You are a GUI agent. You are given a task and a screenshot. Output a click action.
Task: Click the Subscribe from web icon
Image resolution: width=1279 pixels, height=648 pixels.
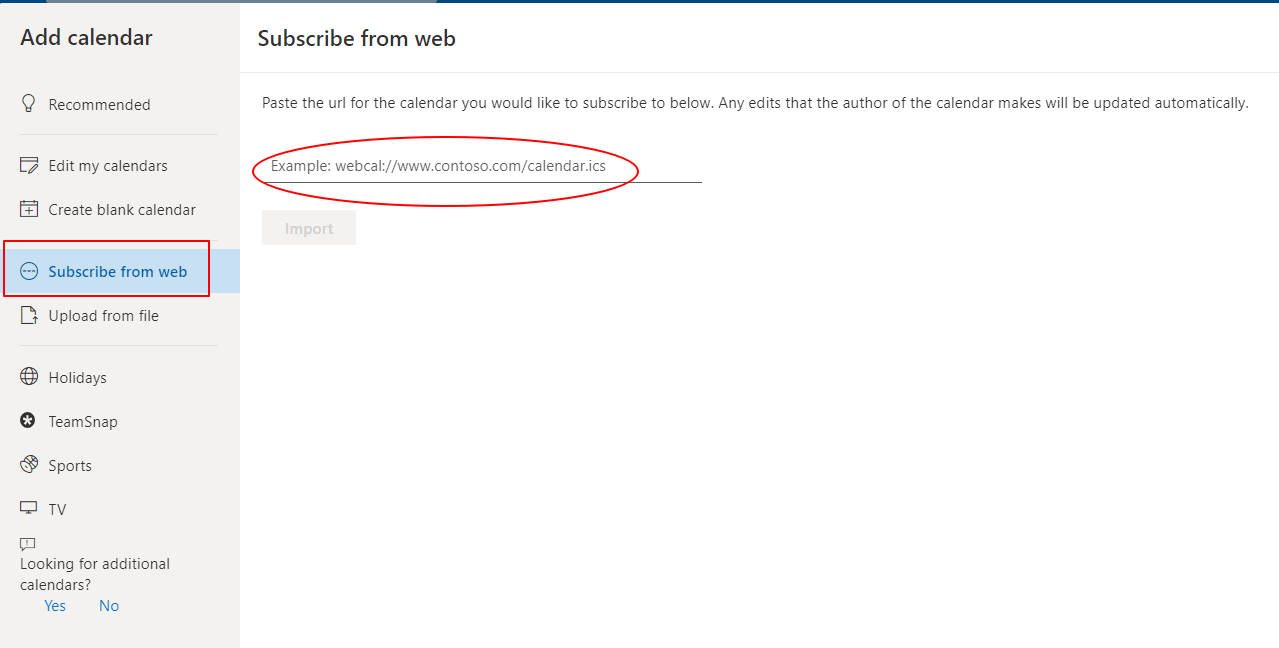click(29, 271)
